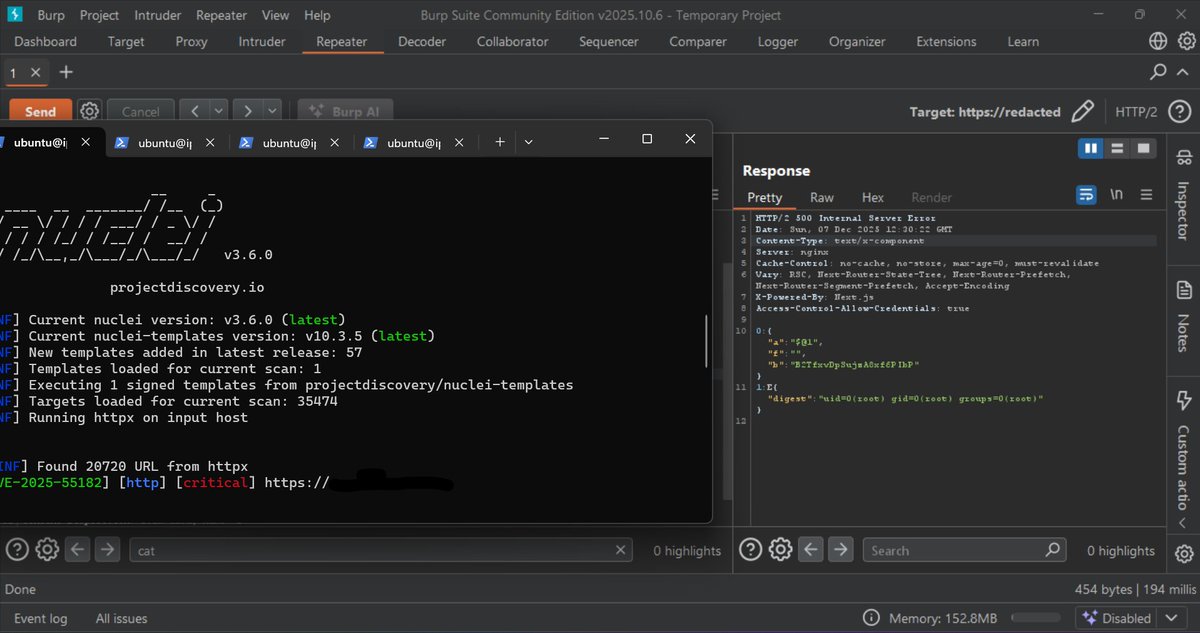Open back history dropdown arrow
1200x633 pixels.
point(218,112)
